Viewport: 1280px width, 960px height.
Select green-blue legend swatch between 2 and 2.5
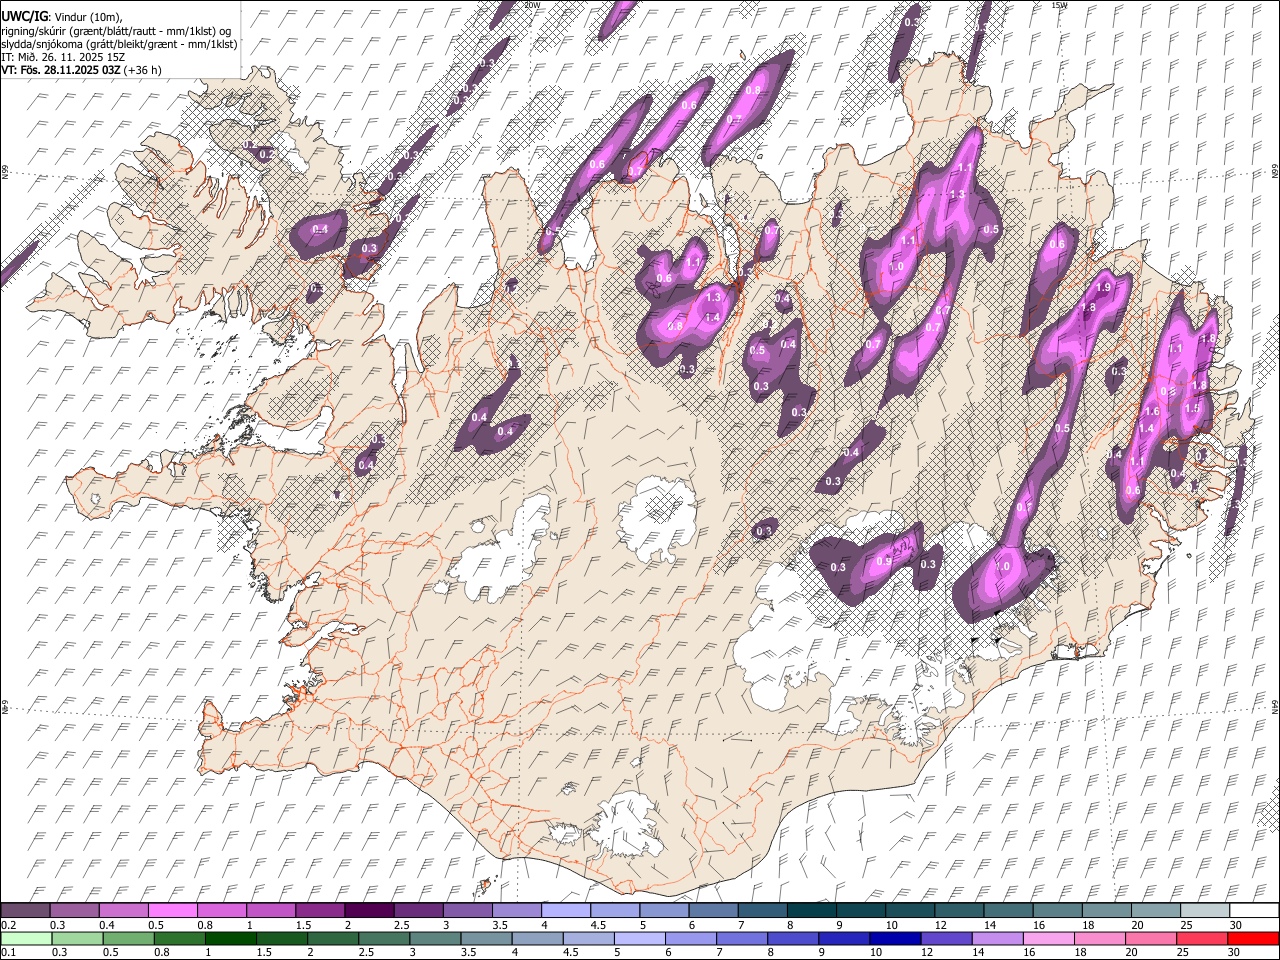pos(332,938)
